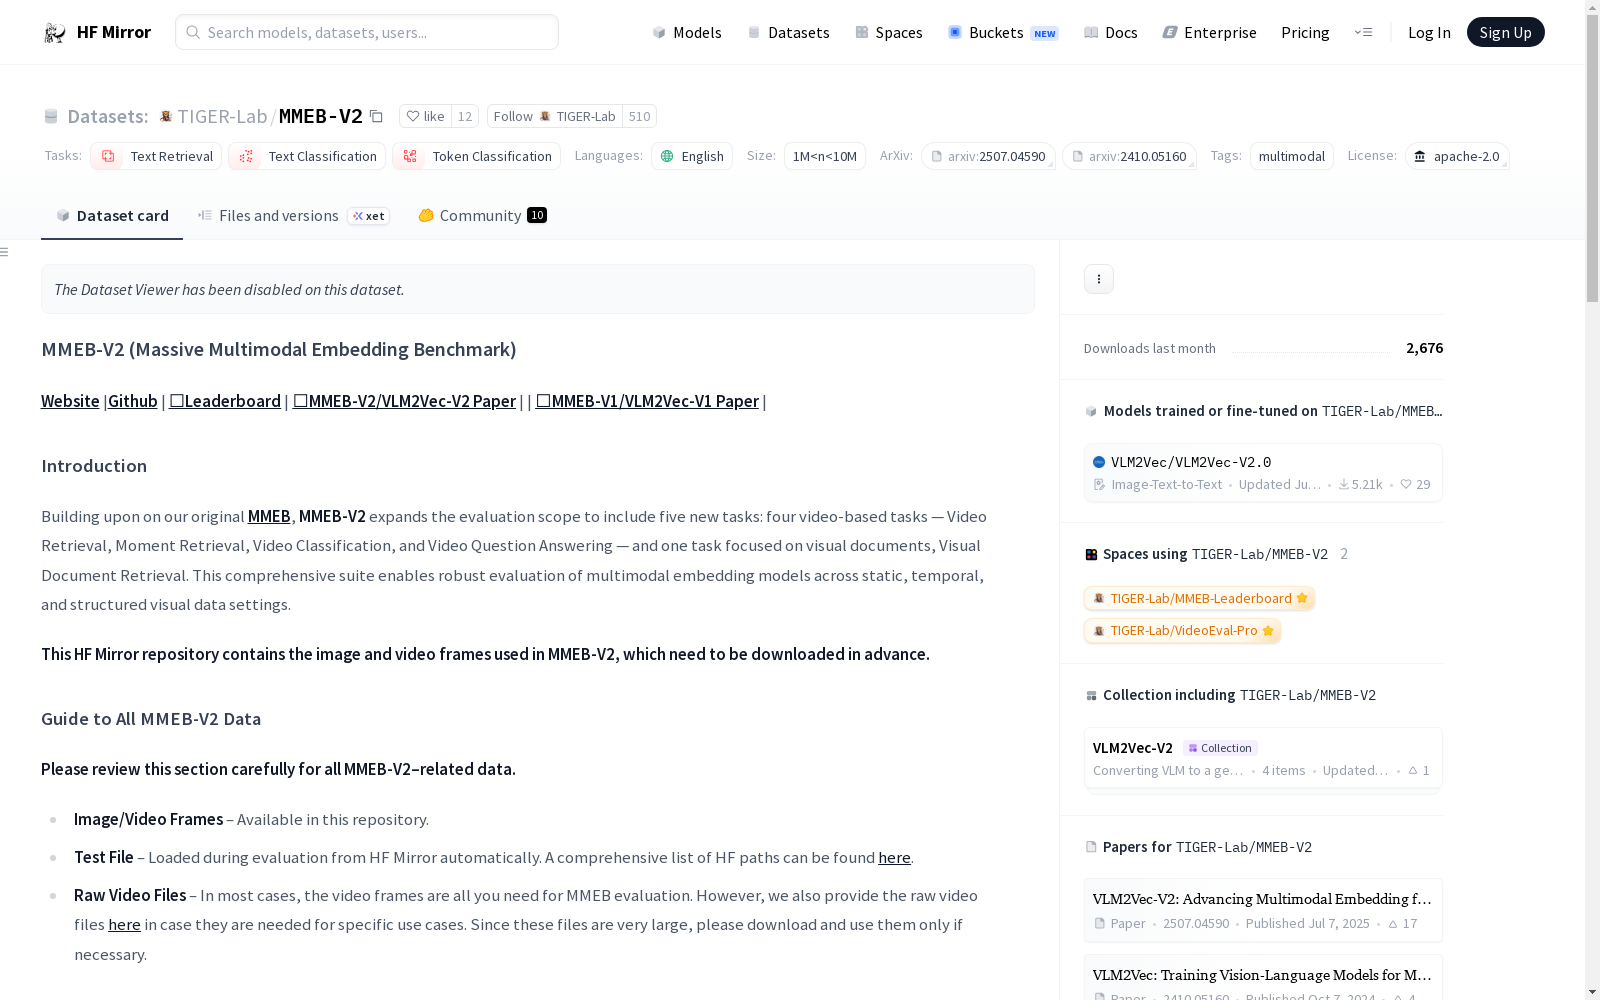Viewport: 1600px width, 1000px height.
Task: Click the MMEB link in Introduction
Action: [269, 516]
